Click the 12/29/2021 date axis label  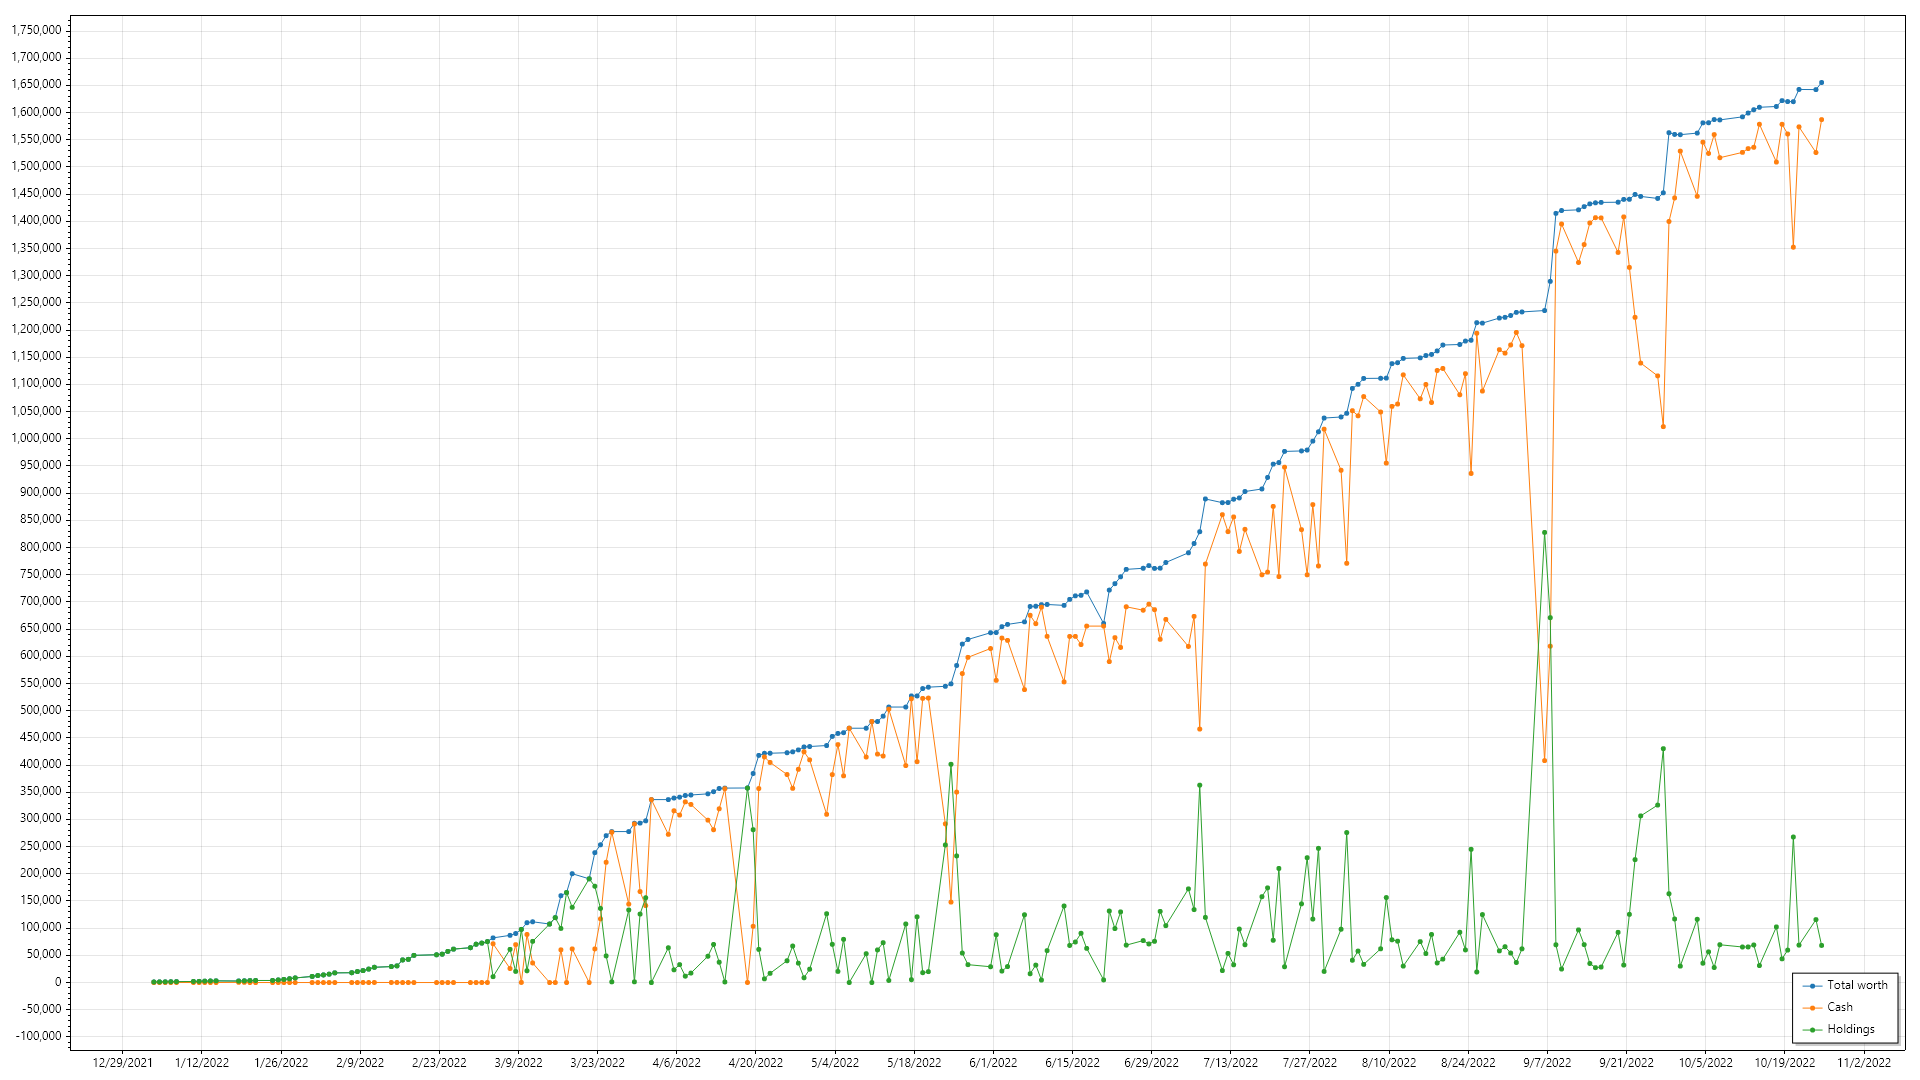coord(123,1063)
